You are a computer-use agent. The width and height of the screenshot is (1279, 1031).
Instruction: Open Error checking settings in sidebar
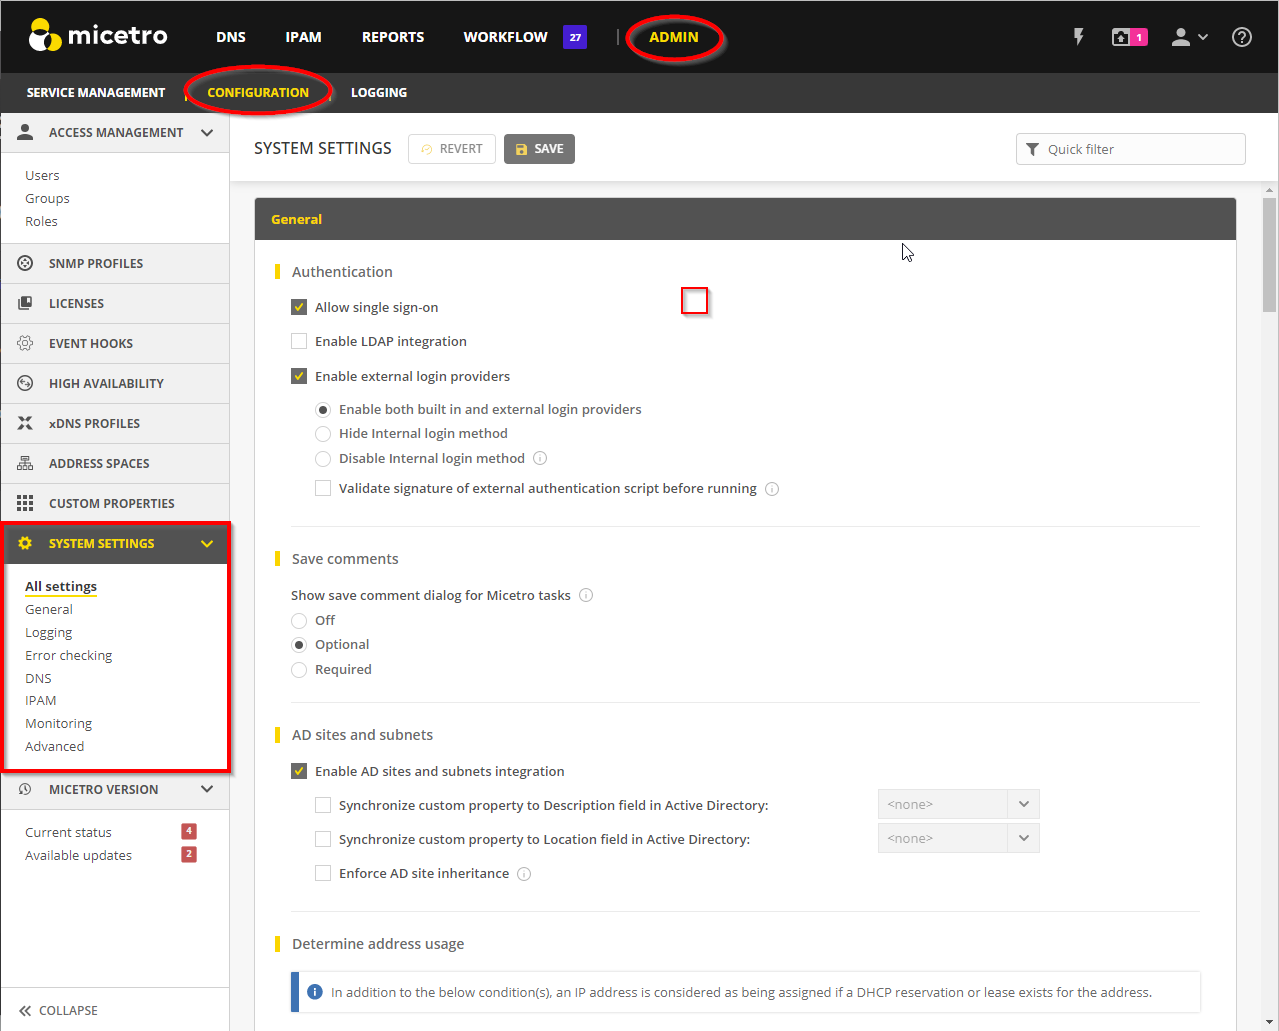point(68,655)
